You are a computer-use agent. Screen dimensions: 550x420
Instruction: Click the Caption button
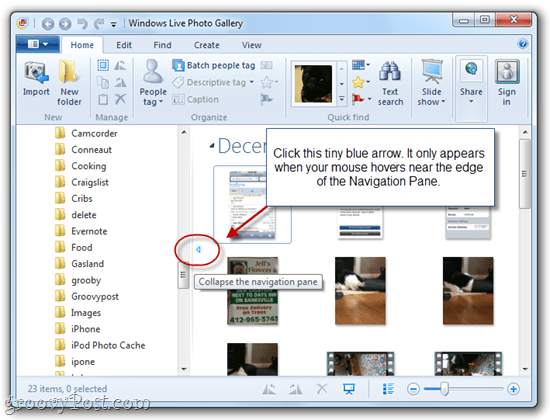pos(196,100)
